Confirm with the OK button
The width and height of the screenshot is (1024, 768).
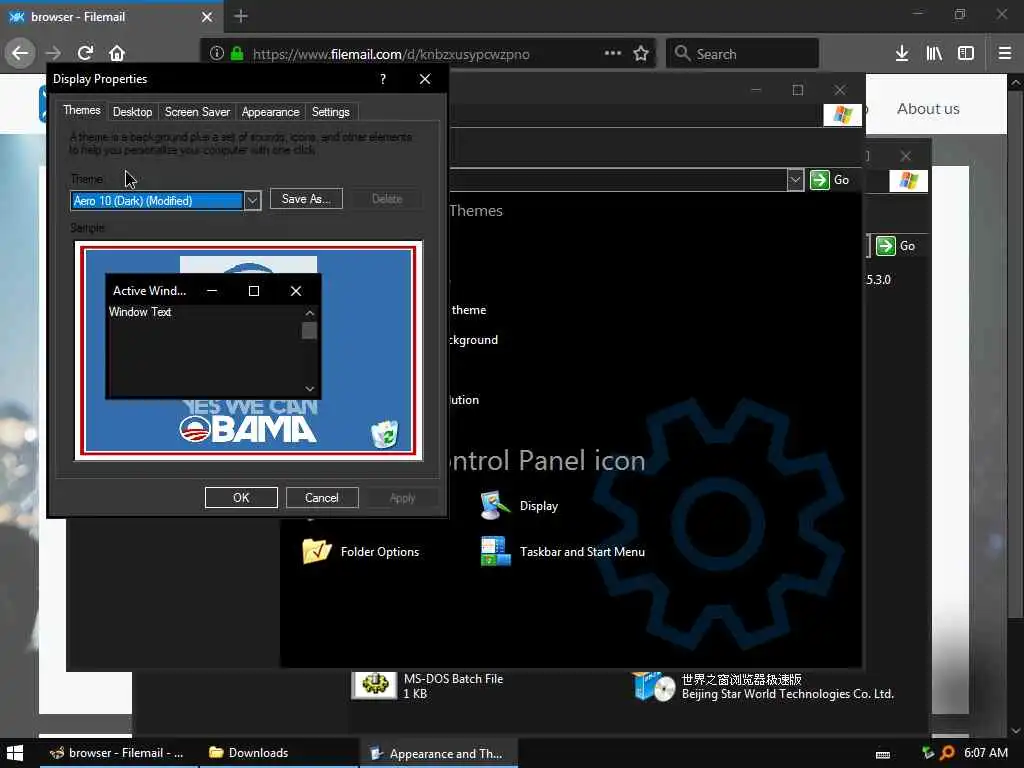[241, 498]
